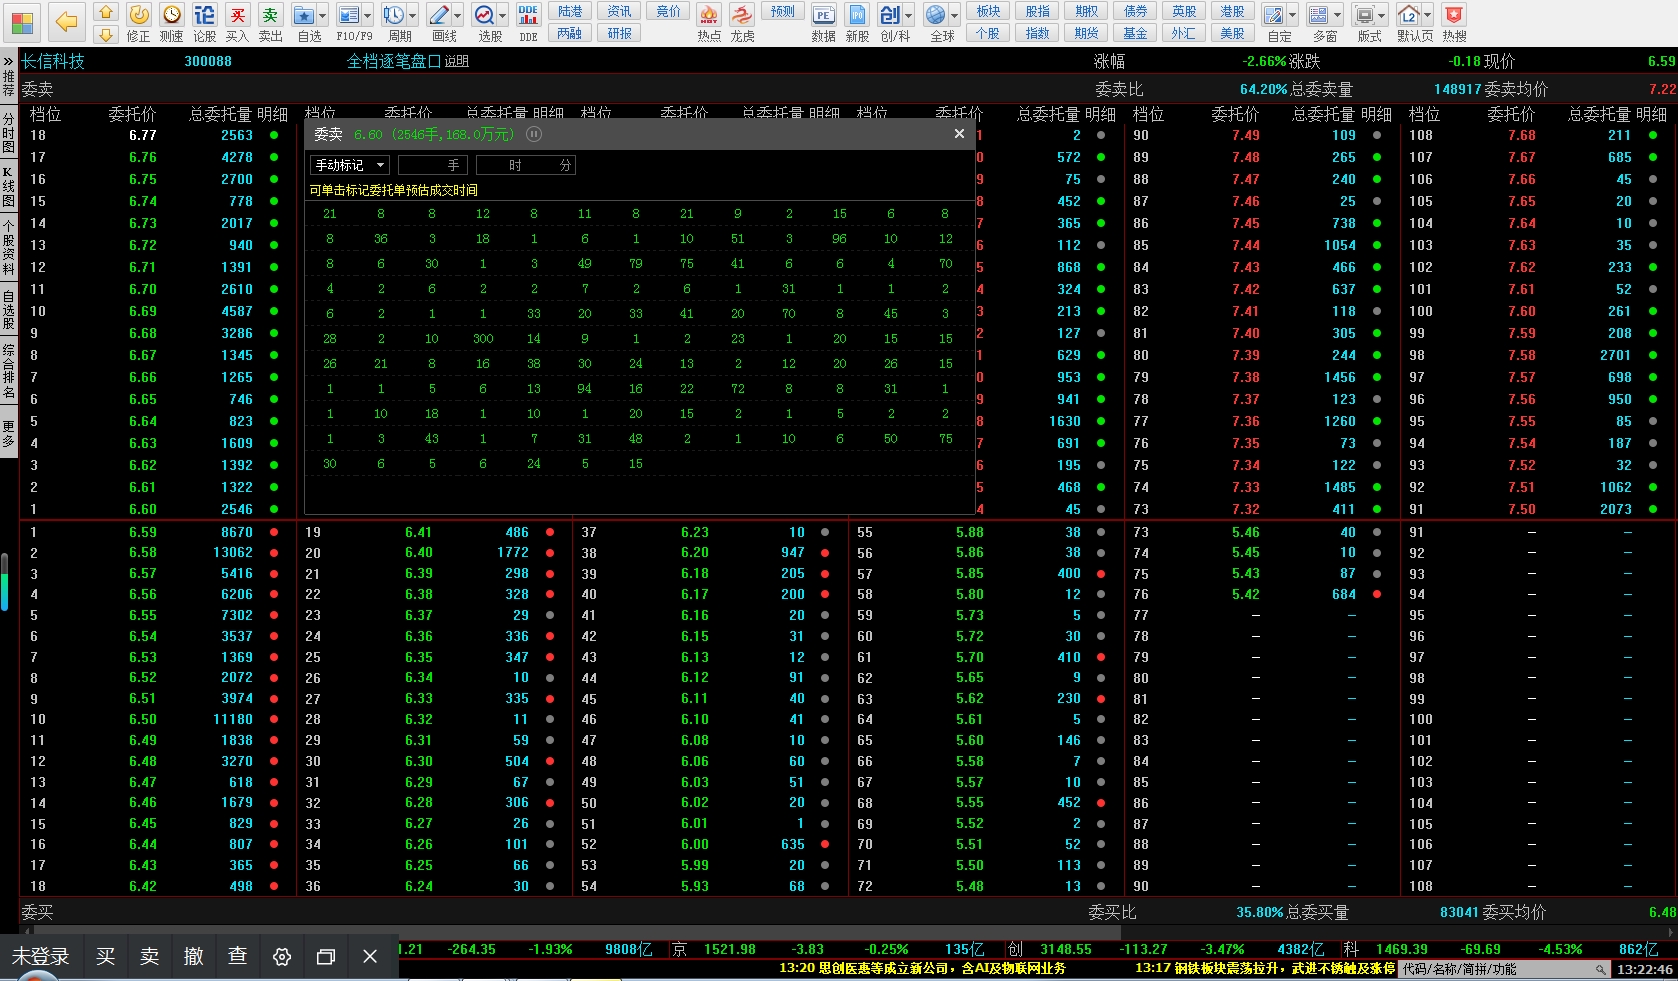Open the DDE chart icon

pyautogui.click(x=528, y=15)
